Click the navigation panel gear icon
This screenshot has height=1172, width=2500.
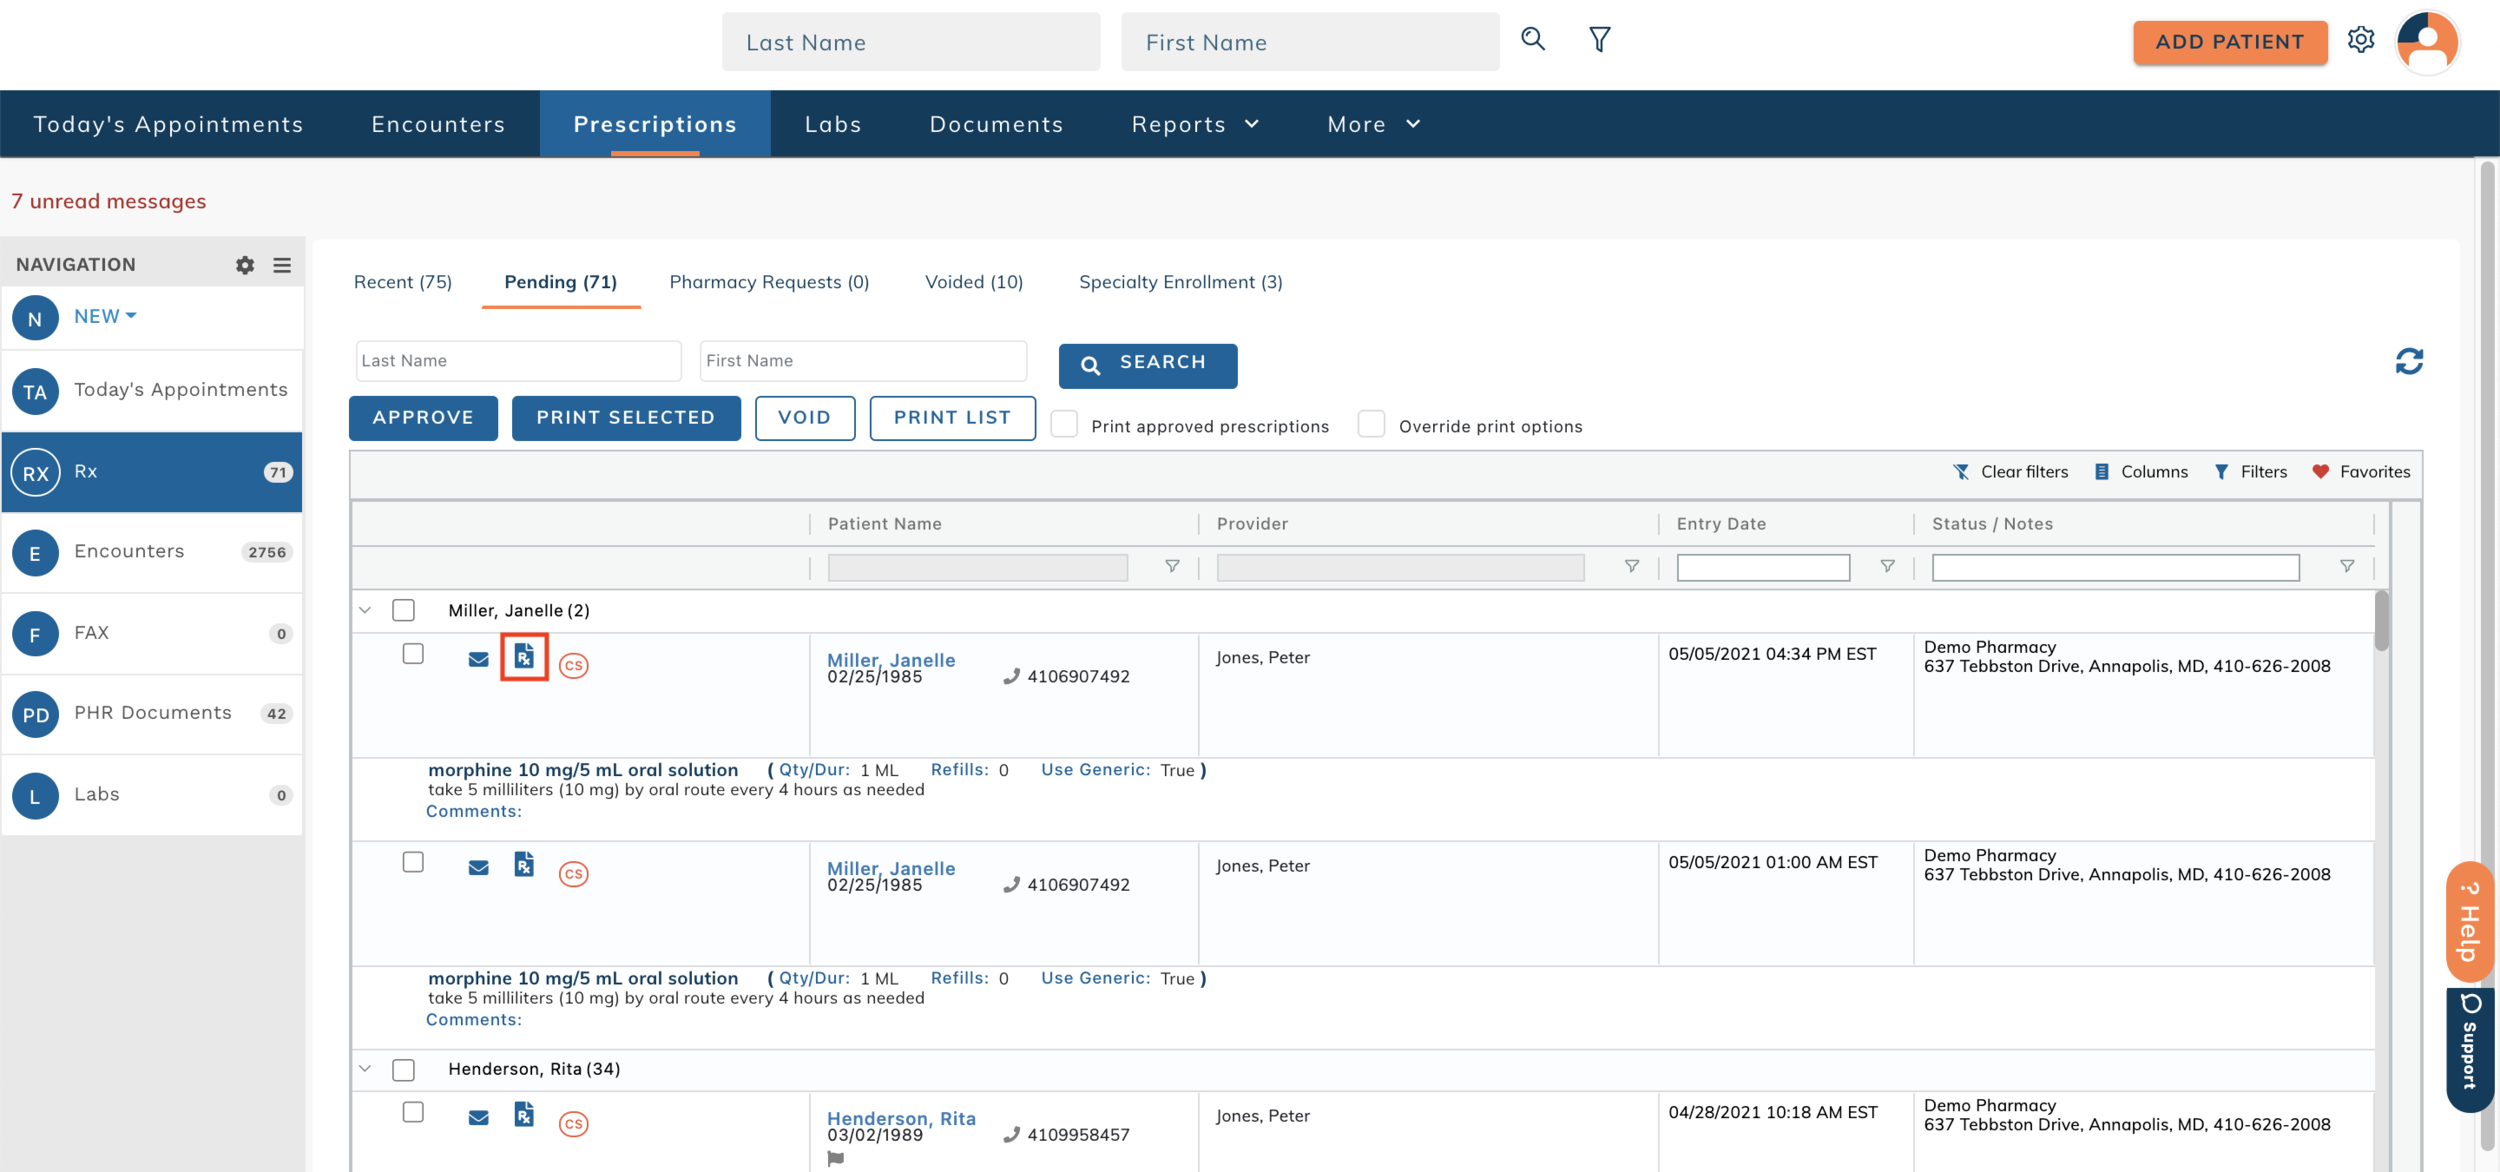245,265
